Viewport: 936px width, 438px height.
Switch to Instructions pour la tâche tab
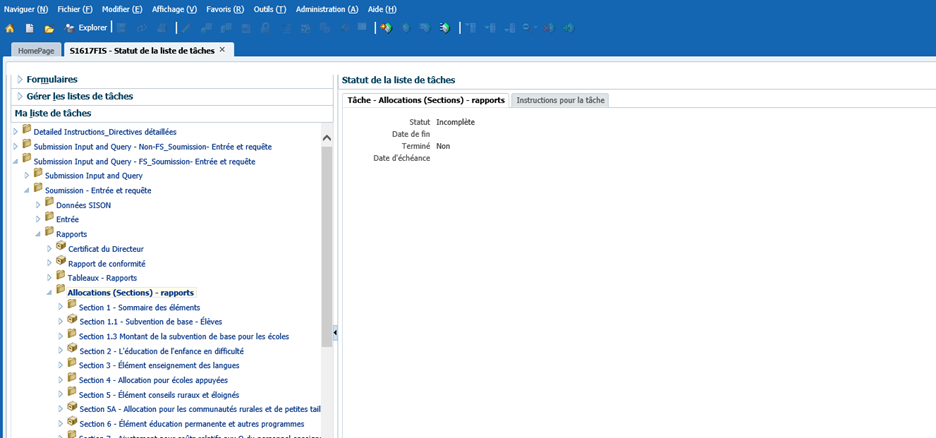coord(561,100)
